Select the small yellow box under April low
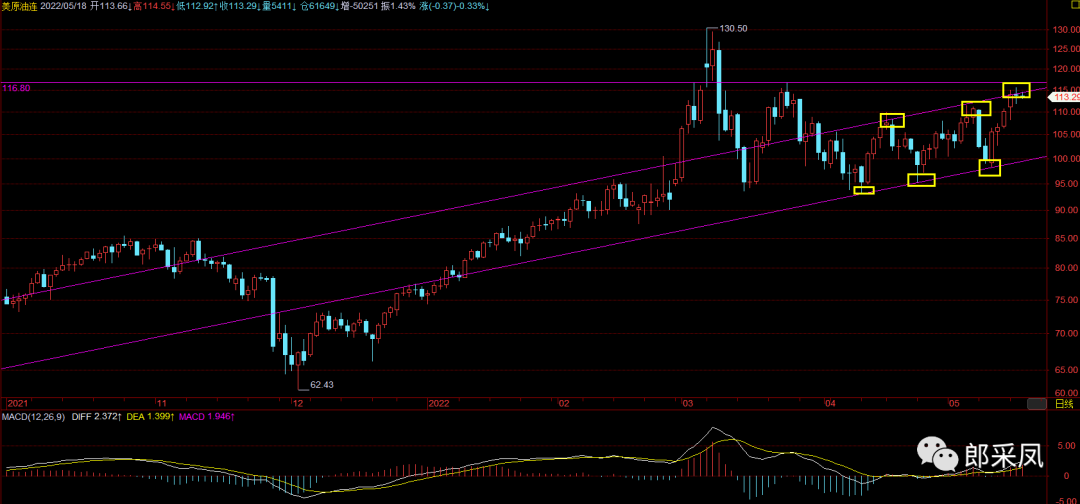Screen dimensions: 1080x504 (864, 189)
